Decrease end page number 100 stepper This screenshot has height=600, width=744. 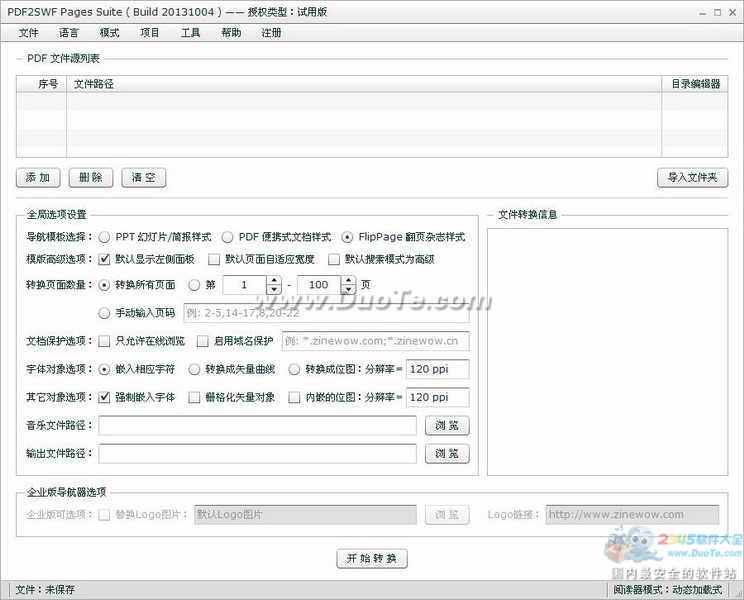[348, 290]
